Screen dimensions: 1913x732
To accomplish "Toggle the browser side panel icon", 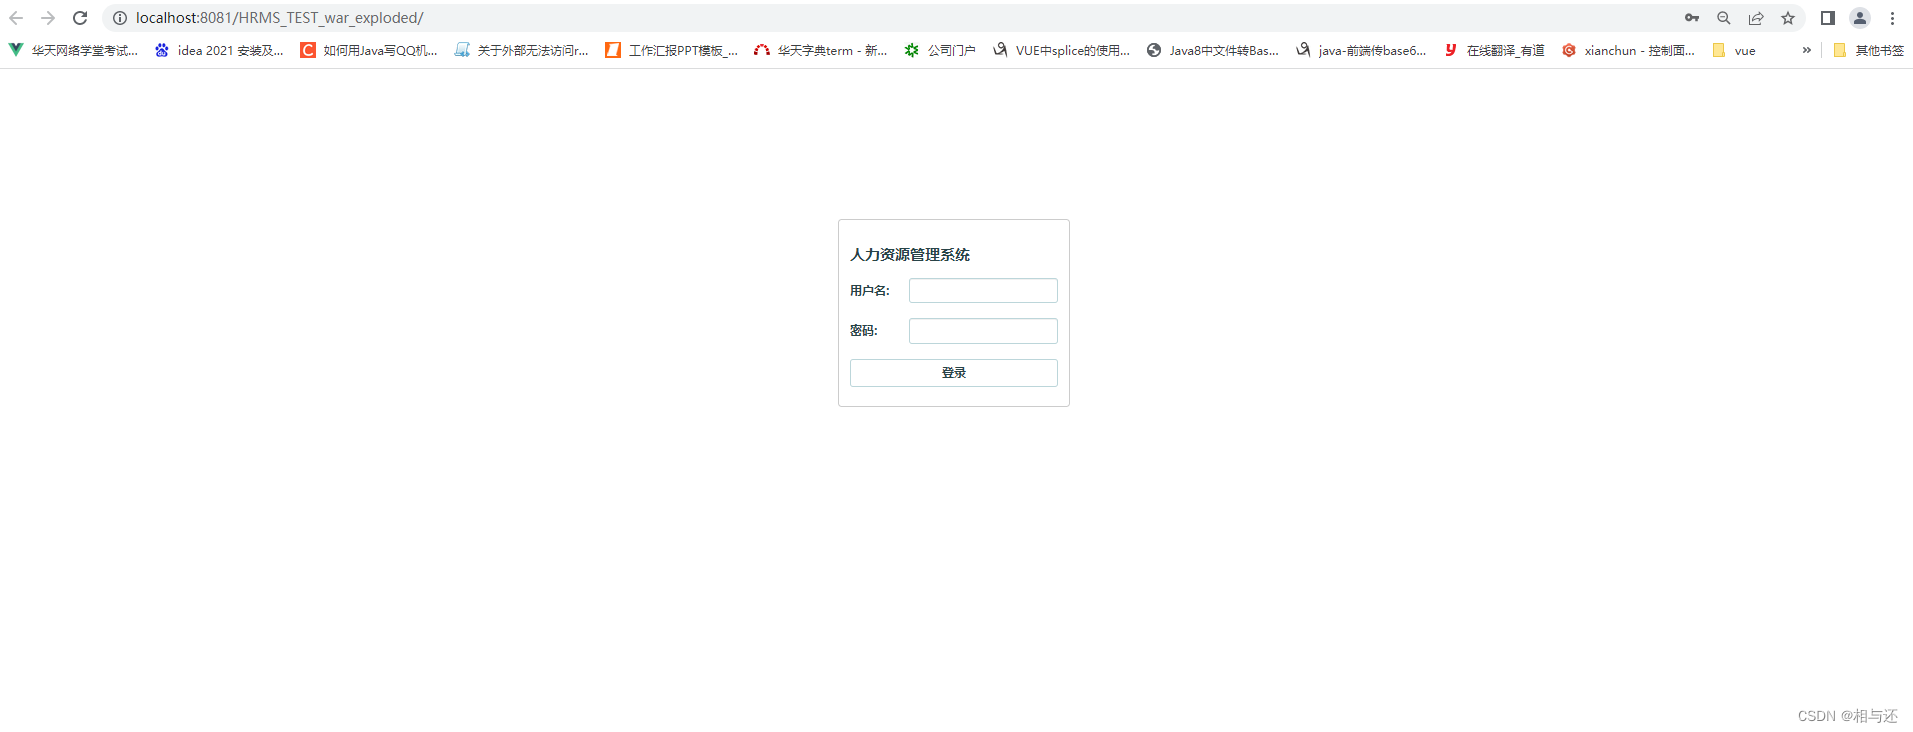I will tap(1828, 18).
